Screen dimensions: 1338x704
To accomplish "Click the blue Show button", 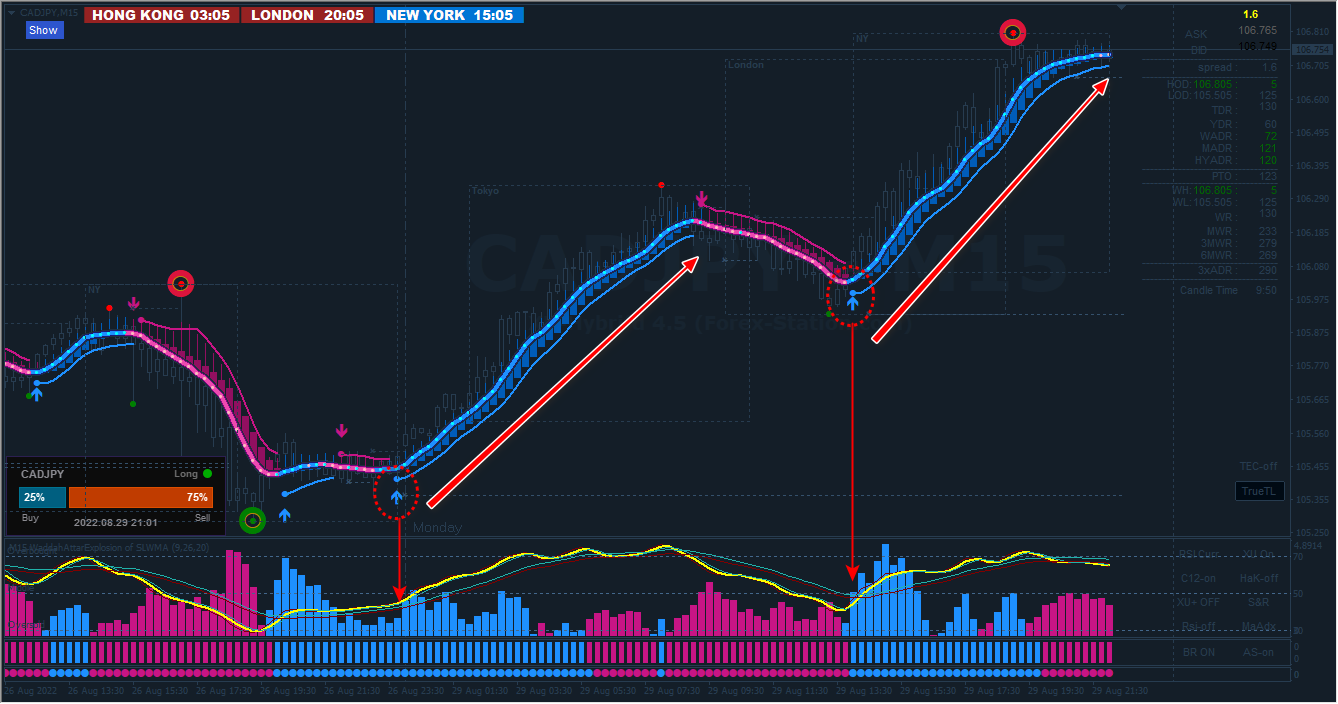I will [43, 30].
